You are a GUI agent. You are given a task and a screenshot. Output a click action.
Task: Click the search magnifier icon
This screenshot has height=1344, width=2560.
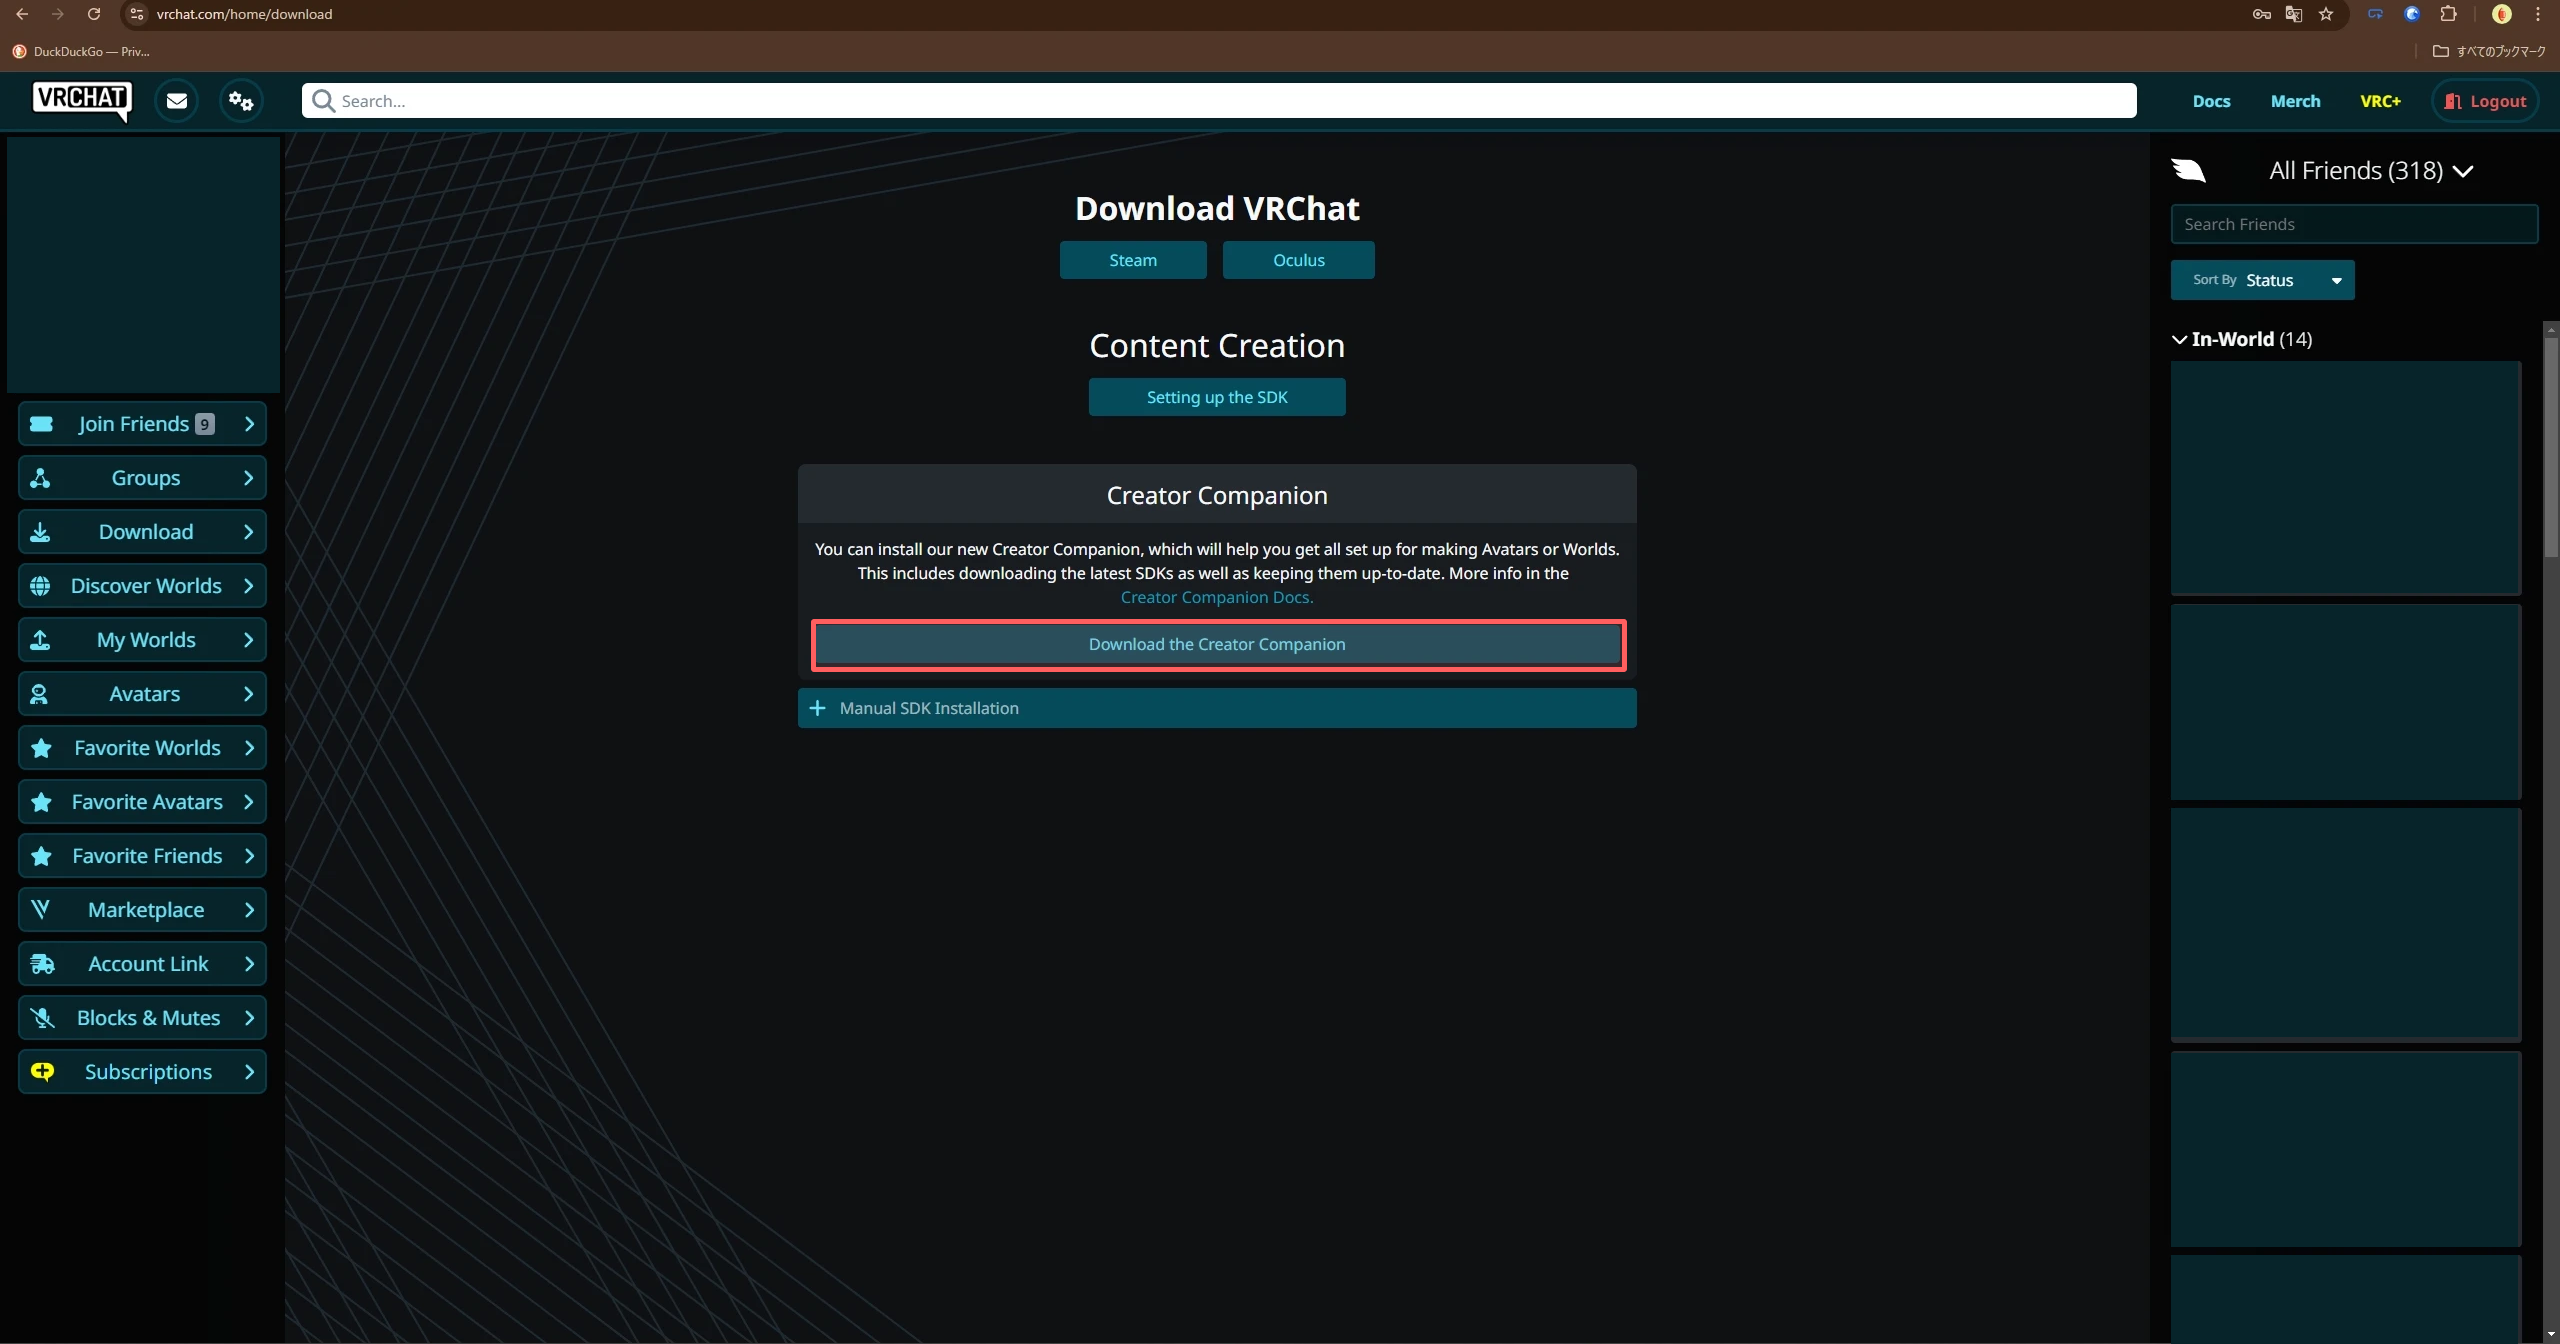[323, 101]
